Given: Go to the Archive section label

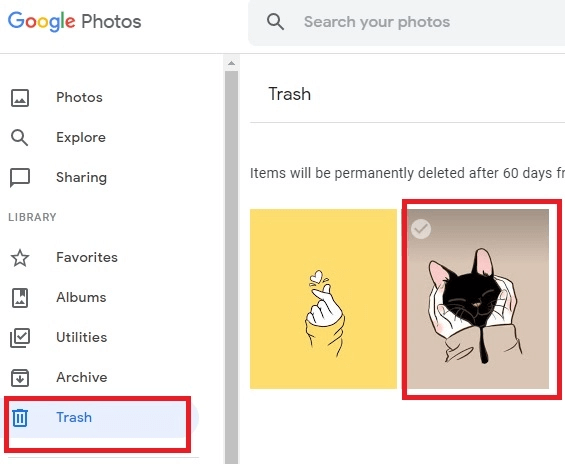Looking at the screenshot, I should click(82, 378).
